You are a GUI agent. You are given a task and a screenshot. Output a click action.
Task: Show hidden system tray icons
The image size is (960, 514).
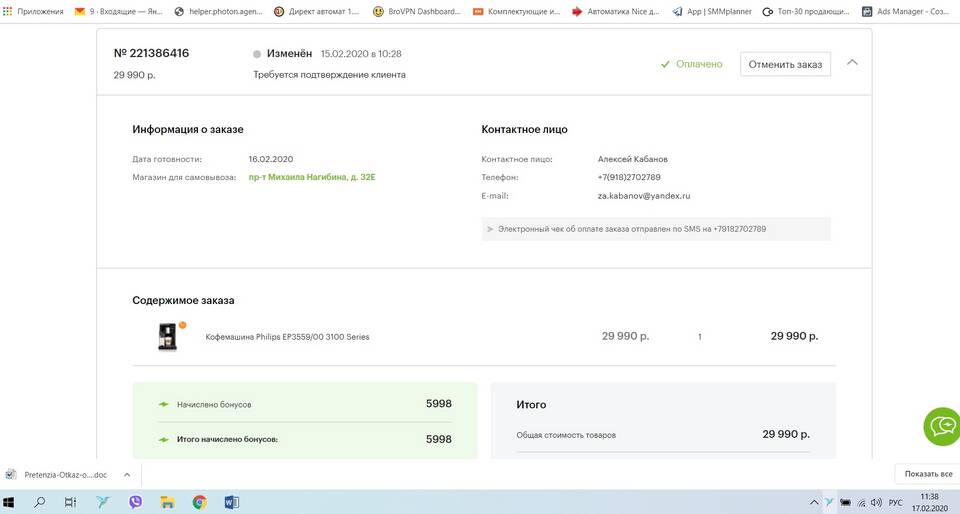pos(814,502)
